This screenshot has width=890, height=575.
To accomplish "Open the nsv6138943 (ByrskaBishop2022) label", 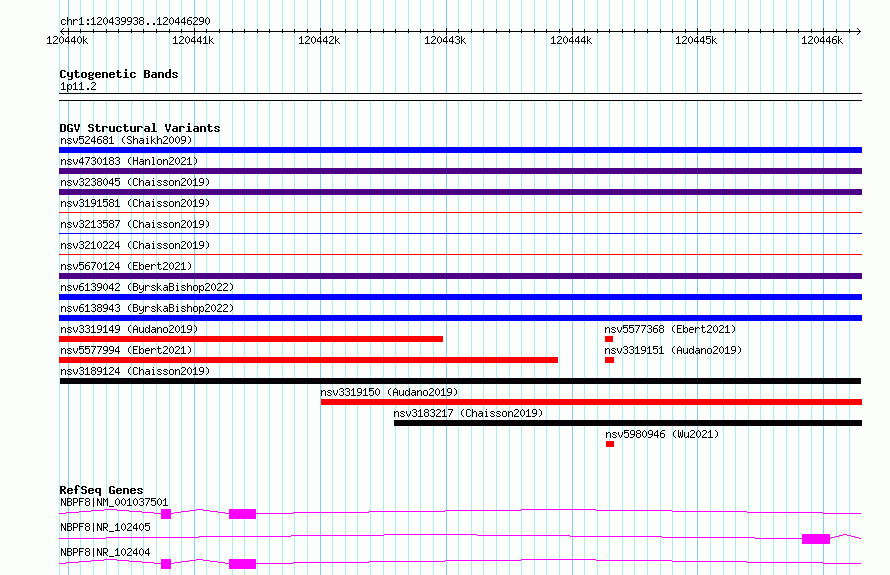I will [147, 308].
